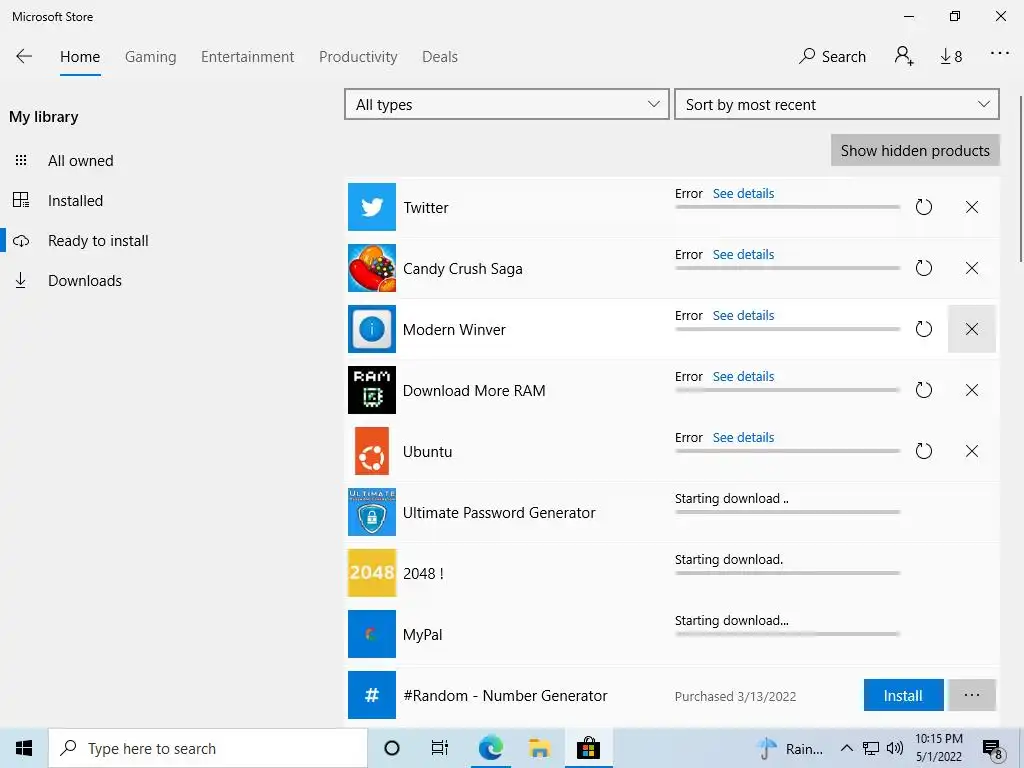Launch Microsoft Edge from the taskbar
The height and width of the screenshot is (768, 1024).
point(490,748)
